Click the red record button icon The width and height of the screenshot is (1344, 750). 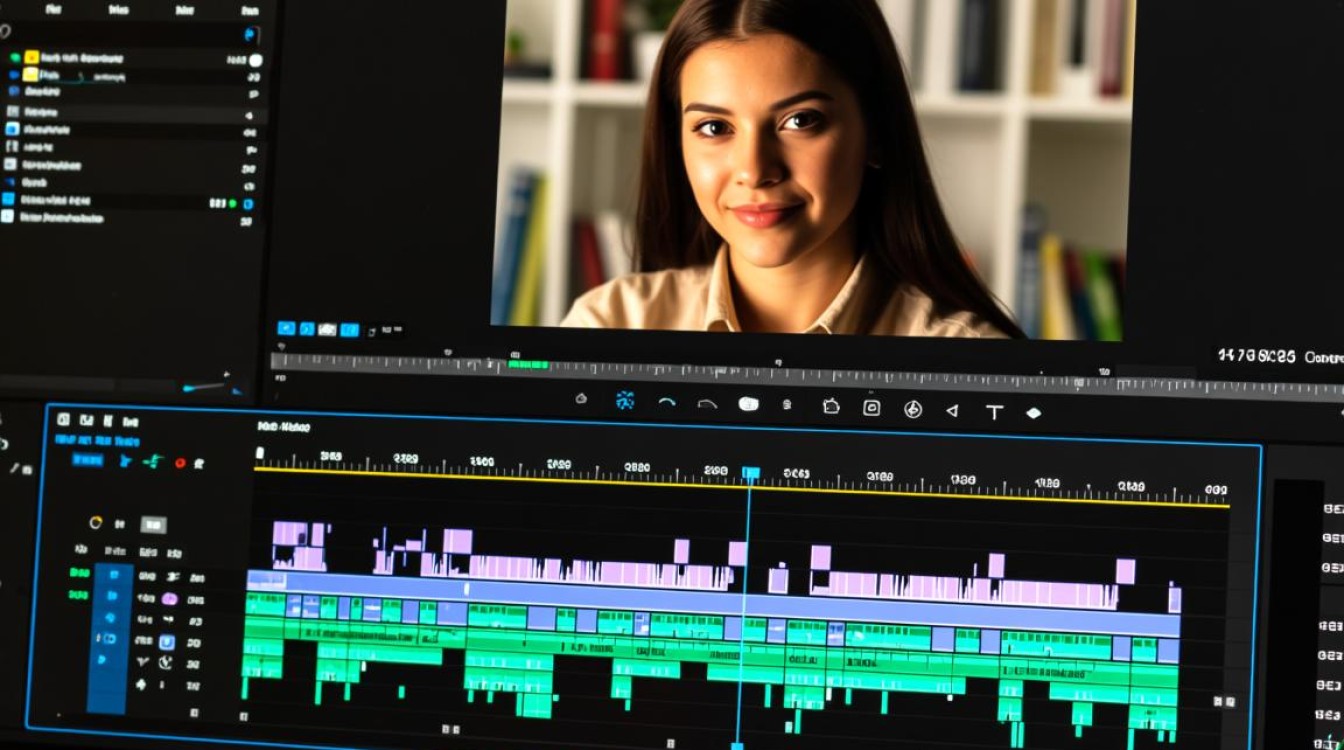pos(180,462)
